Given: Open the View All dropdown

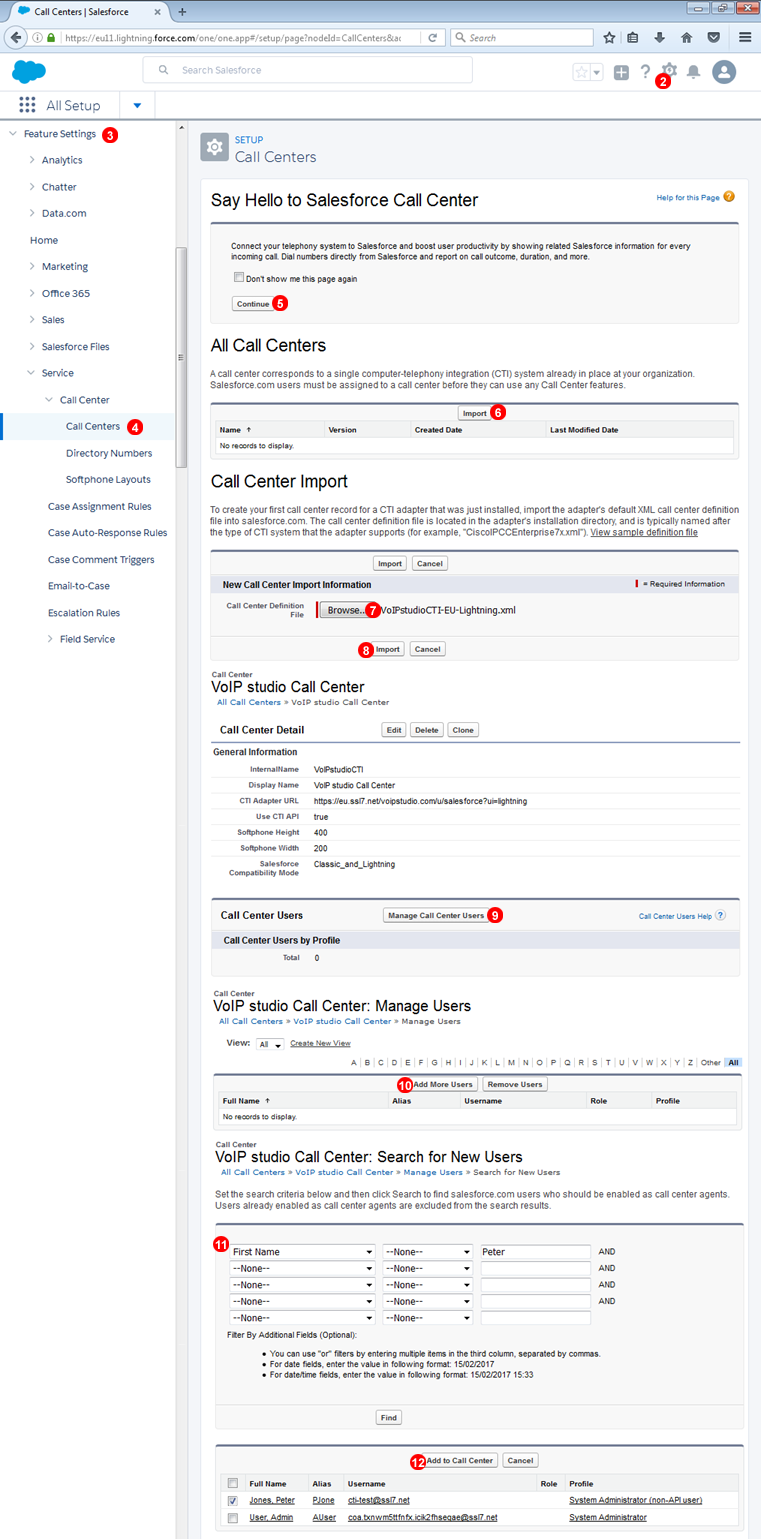Looking at the screenshot, I should pos(270,1044).
